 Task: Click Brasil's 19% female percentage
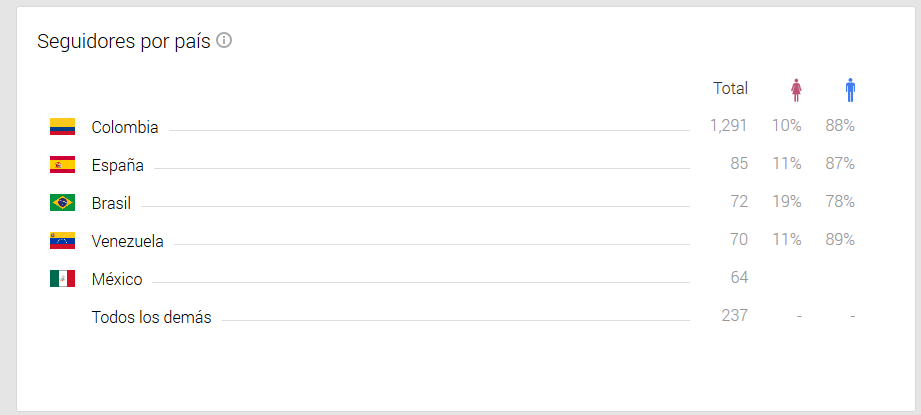coord(786,202)
